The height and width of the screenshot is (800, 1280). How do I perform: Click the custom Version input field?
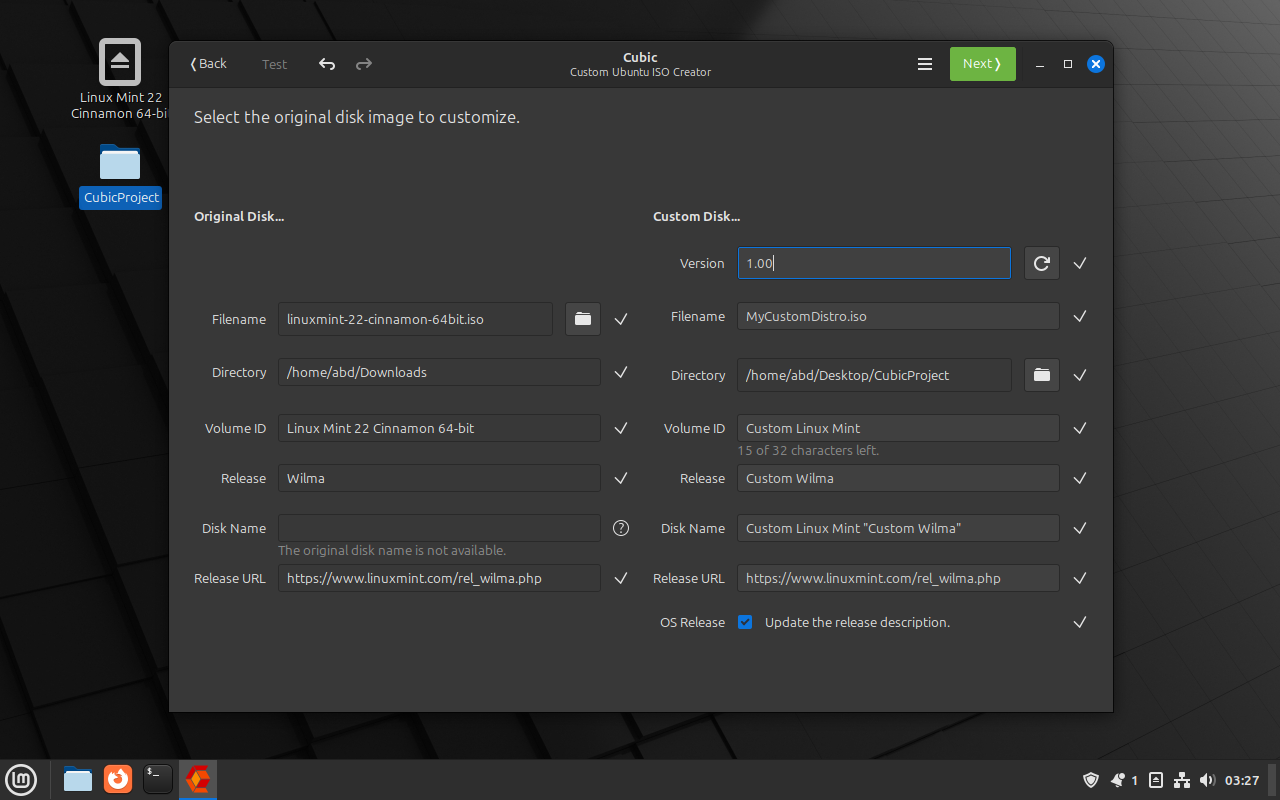[873, 263]
